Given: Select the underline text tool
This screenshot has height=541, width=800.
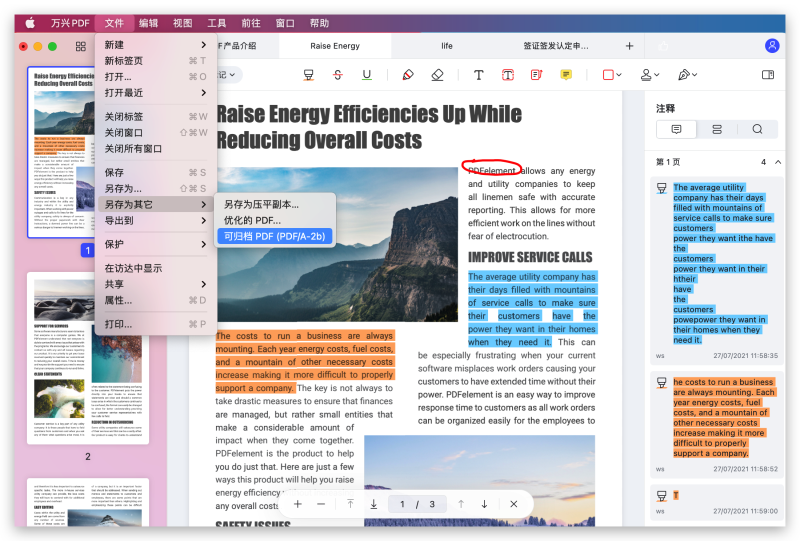Looking at the screenshot, I should (366, 75).
